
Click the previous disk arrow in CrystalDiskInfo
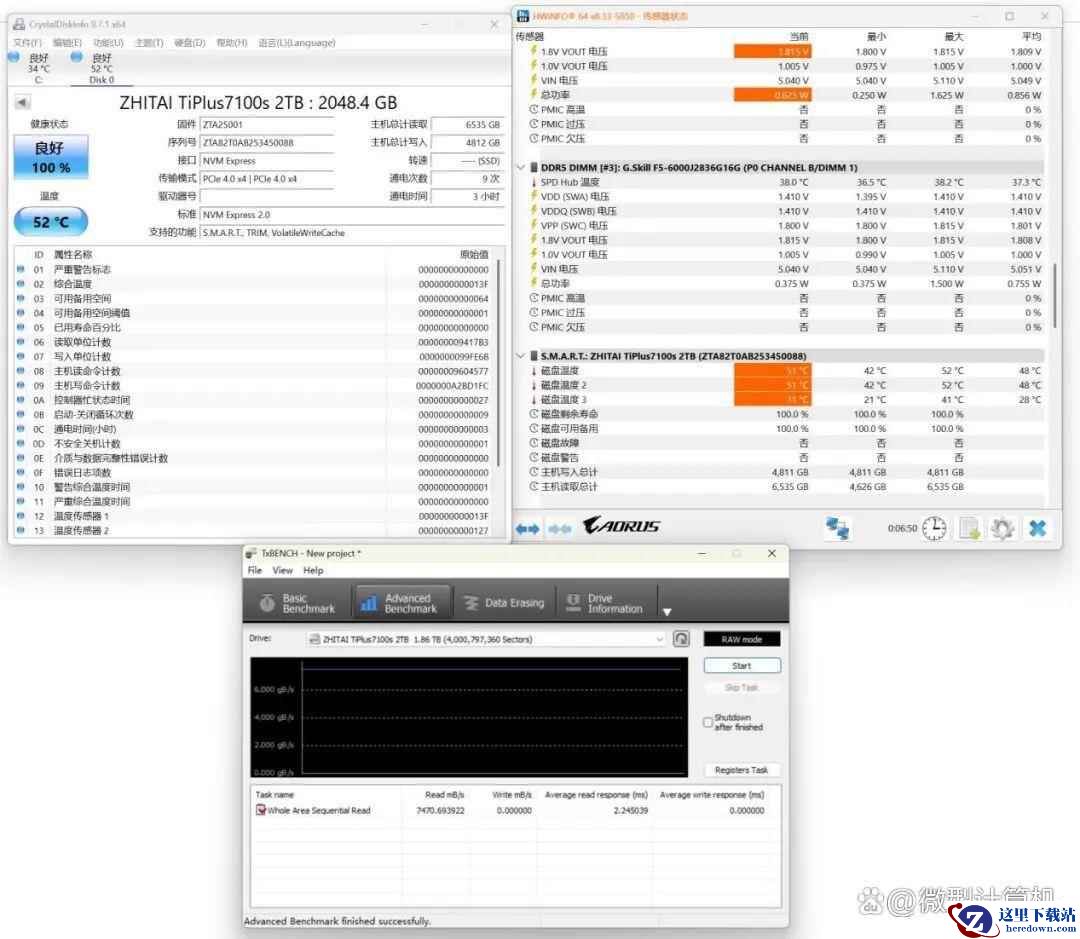coord(22,102)
